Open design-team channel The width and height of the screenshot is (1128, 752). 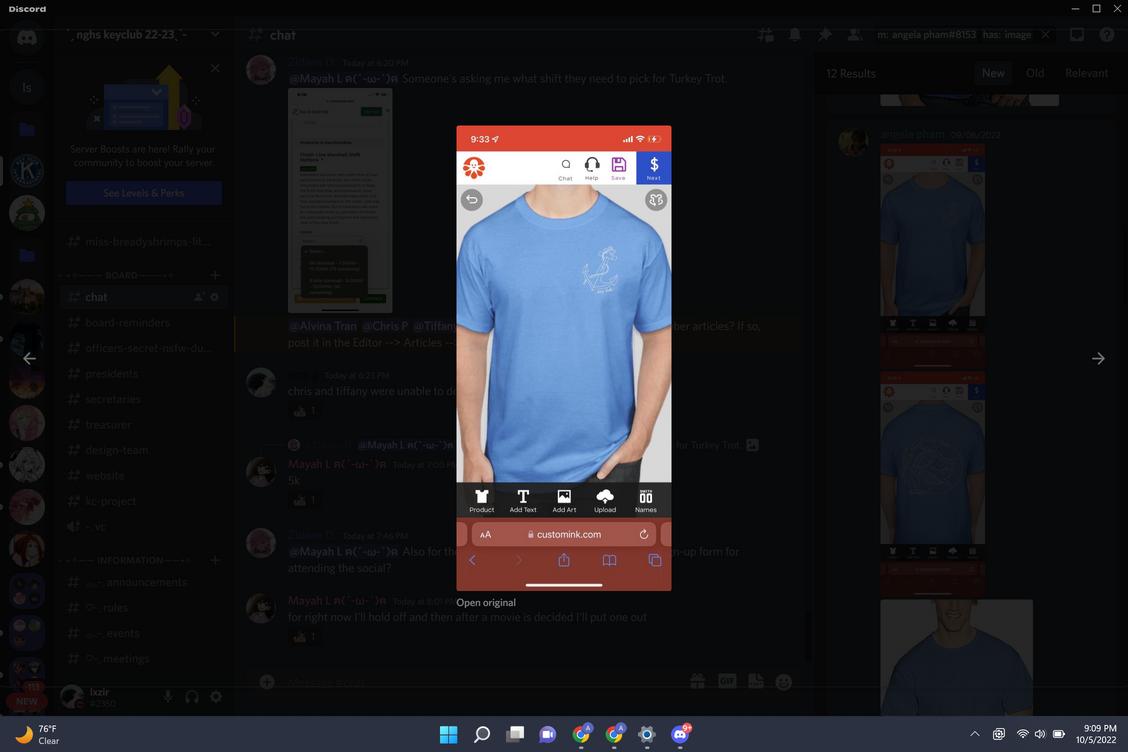coord(144,450)
